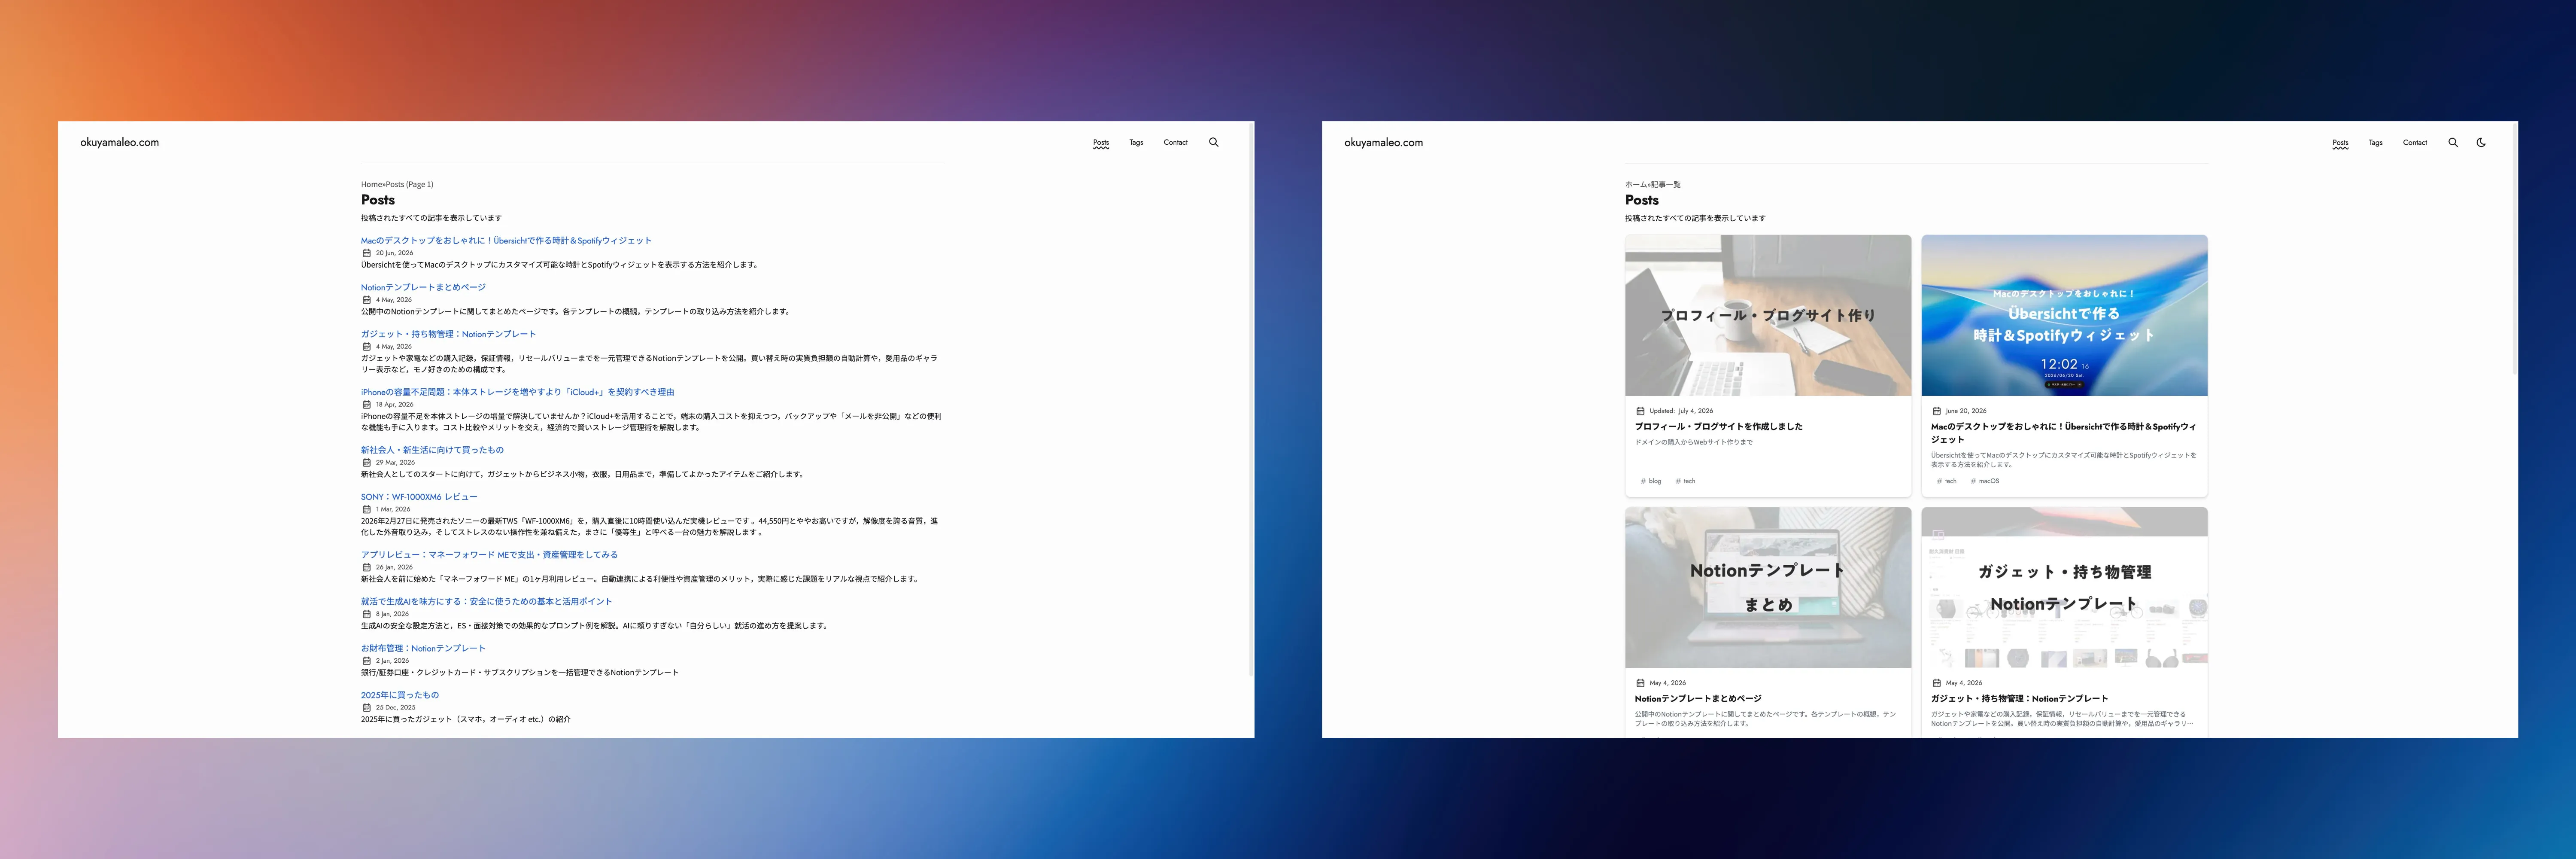Open card title ガジェット・持ち物管理：Notionテンプレート in right window
Image resolution: width=2576 pixels, height=859 pixels.
2019,699
